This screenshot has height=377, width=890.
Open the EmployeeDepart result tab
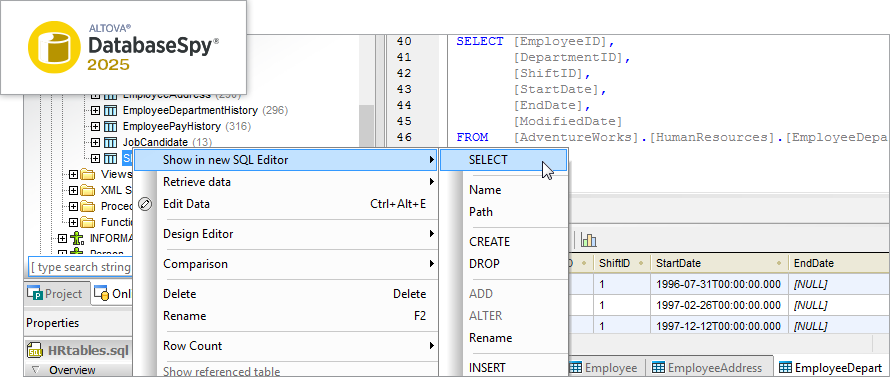tap(831, 367)
